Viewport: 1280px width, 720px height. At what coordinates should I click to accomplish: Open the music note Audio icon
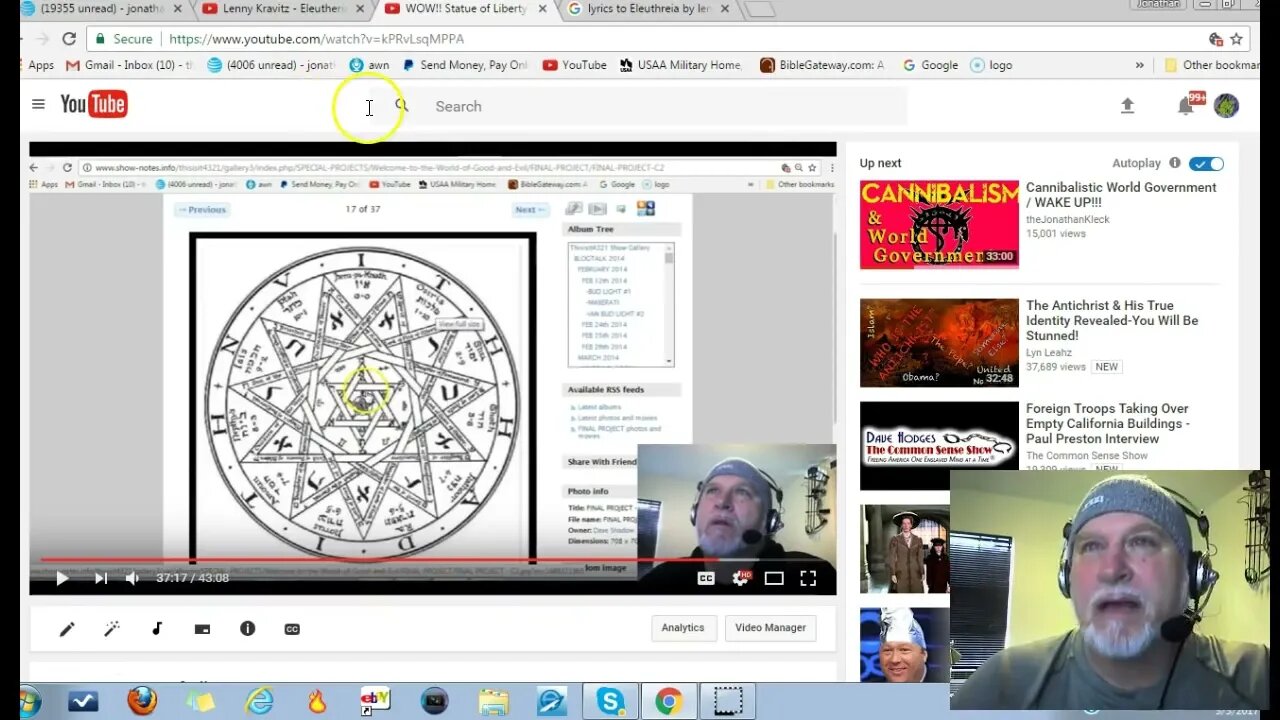pyautogui.click(x=157, y=629)
